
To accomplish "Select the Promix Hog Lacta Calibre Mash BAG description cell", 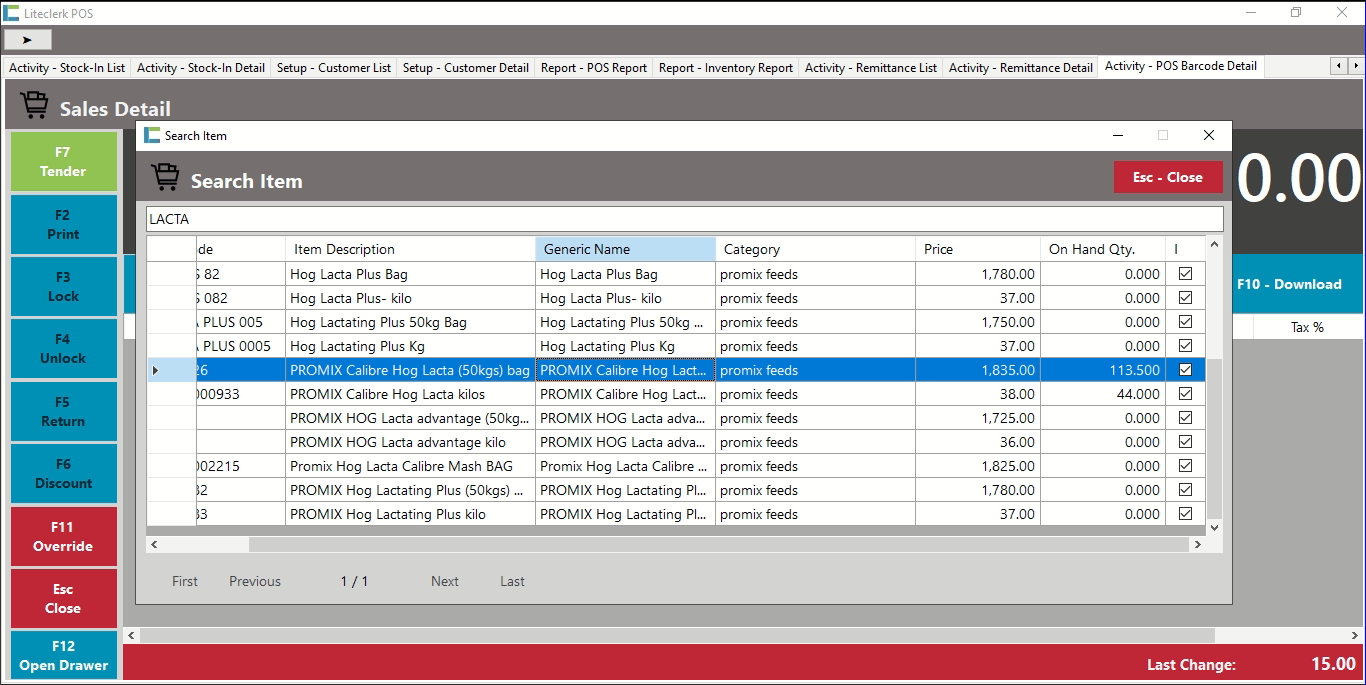I will click(x=410, y=466).
